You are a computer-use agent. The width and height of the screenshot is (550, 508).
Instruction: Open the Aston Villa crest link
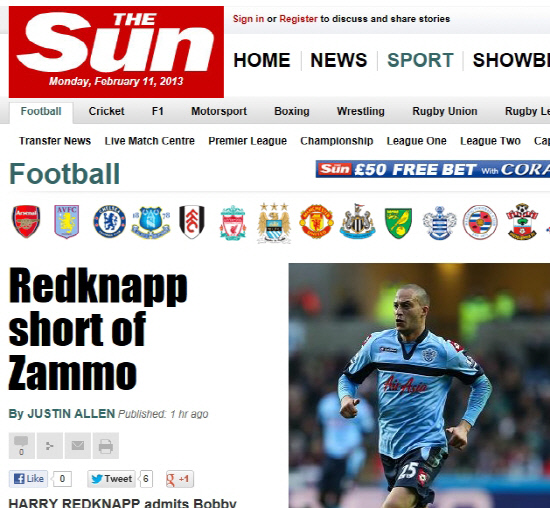(67, 222)
